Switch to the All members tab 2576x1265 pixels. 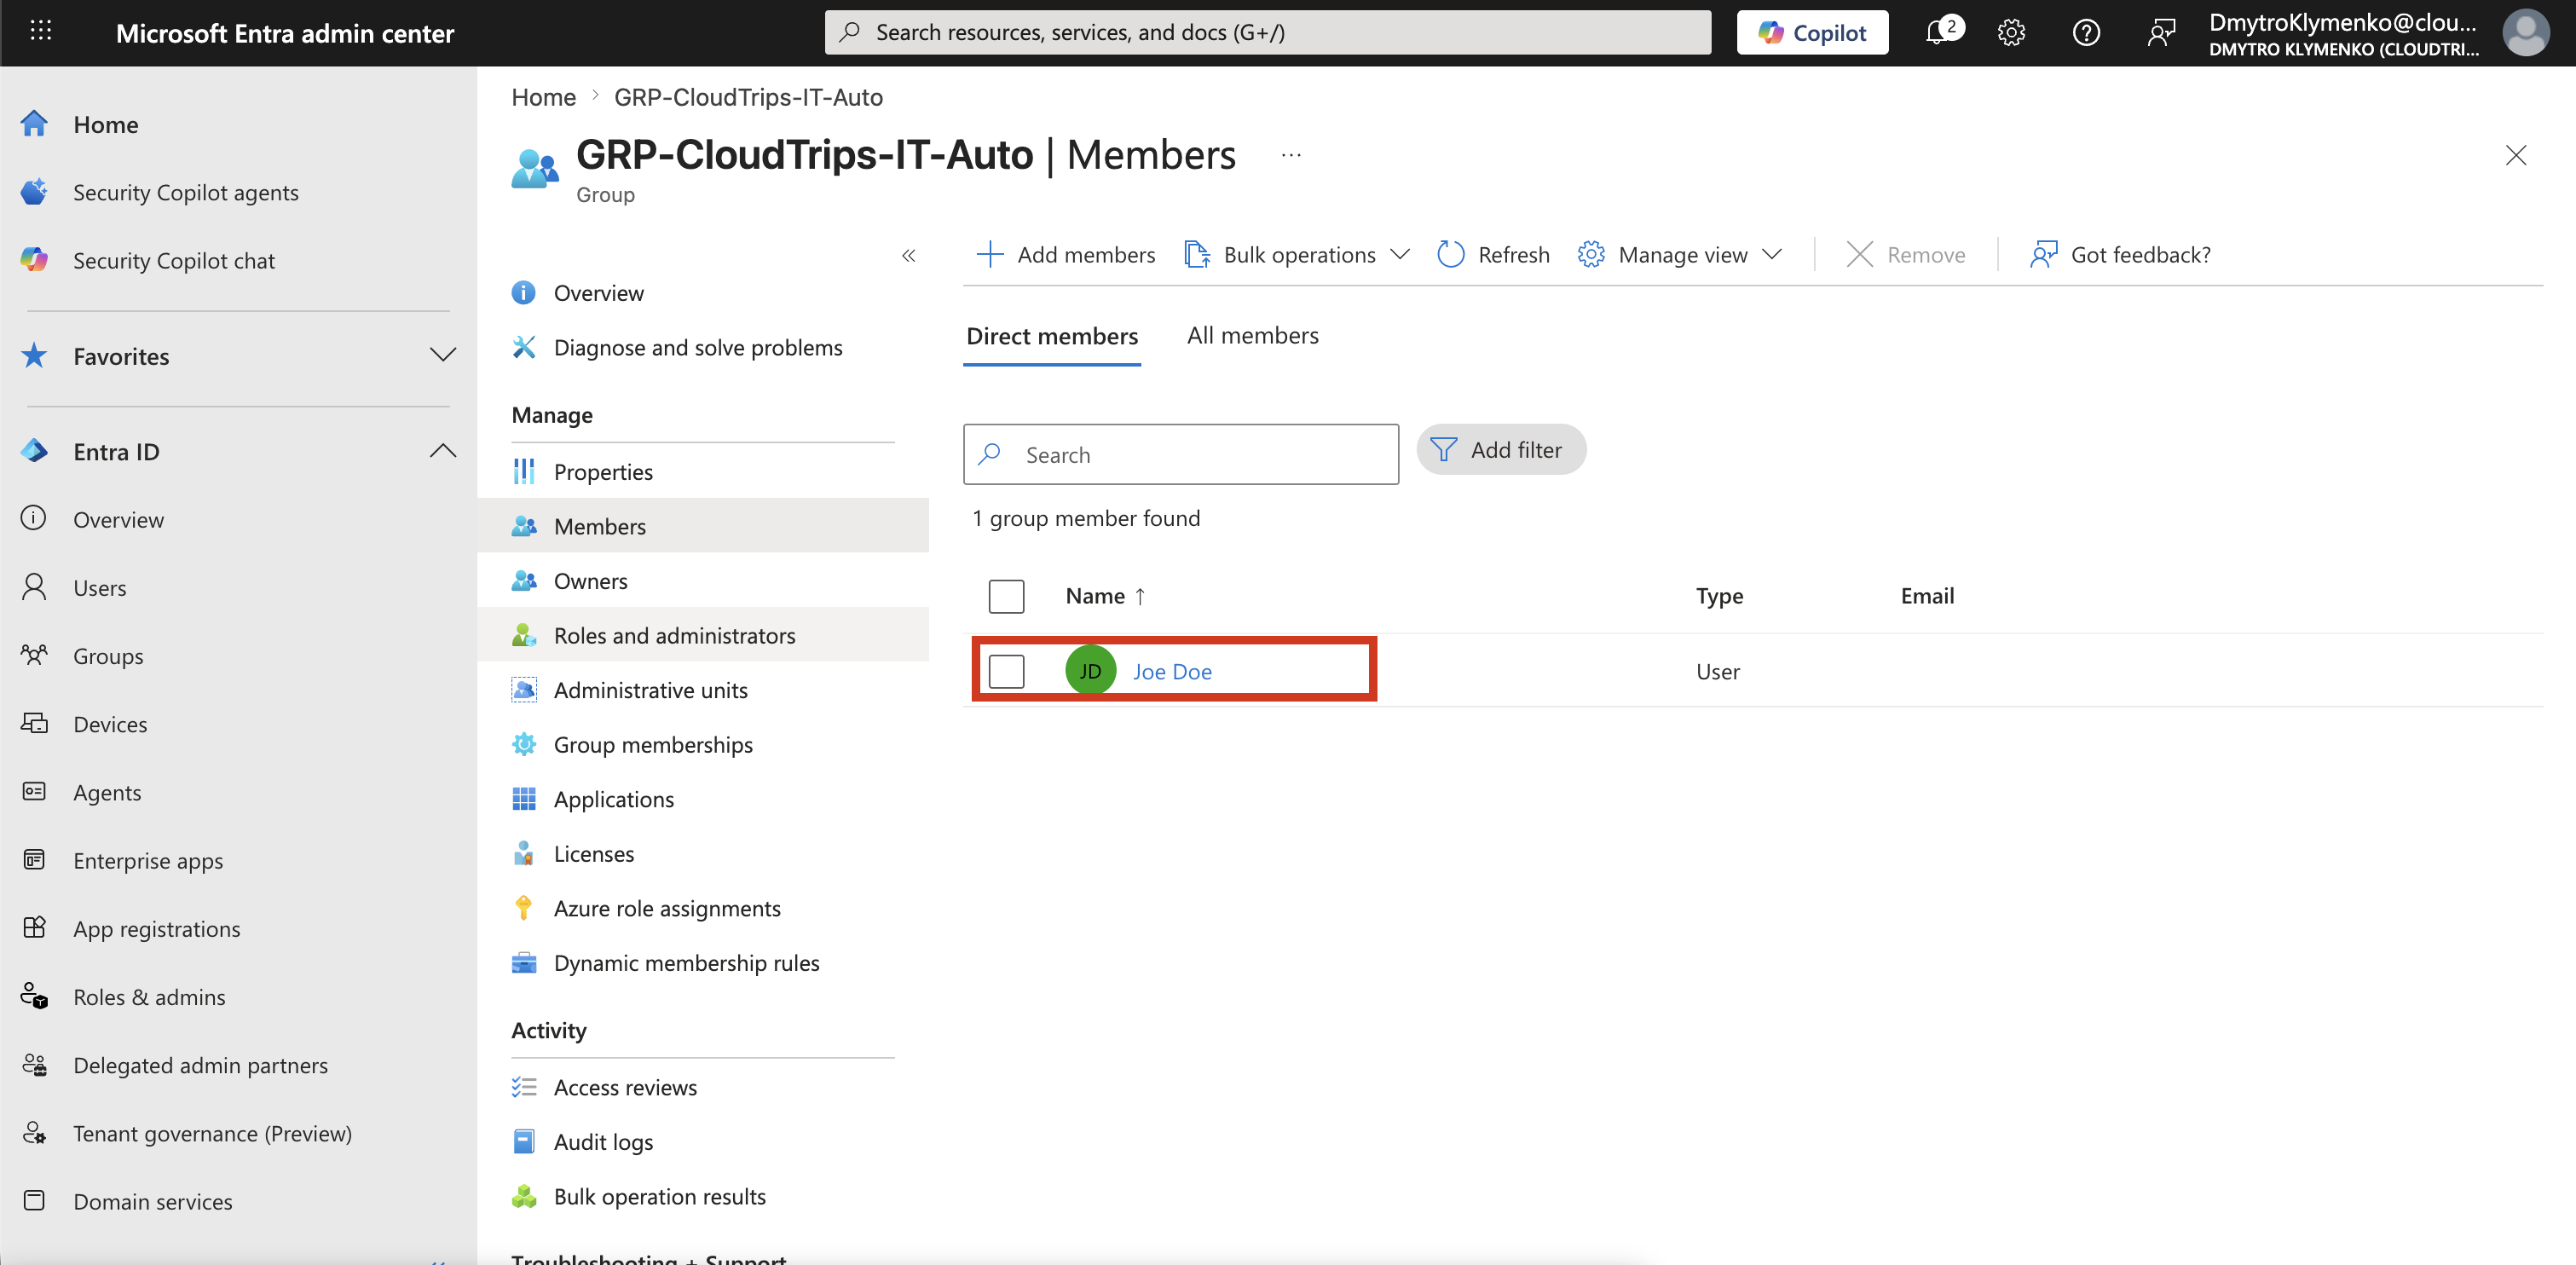pyautogui.click(x=1252, y=336)
